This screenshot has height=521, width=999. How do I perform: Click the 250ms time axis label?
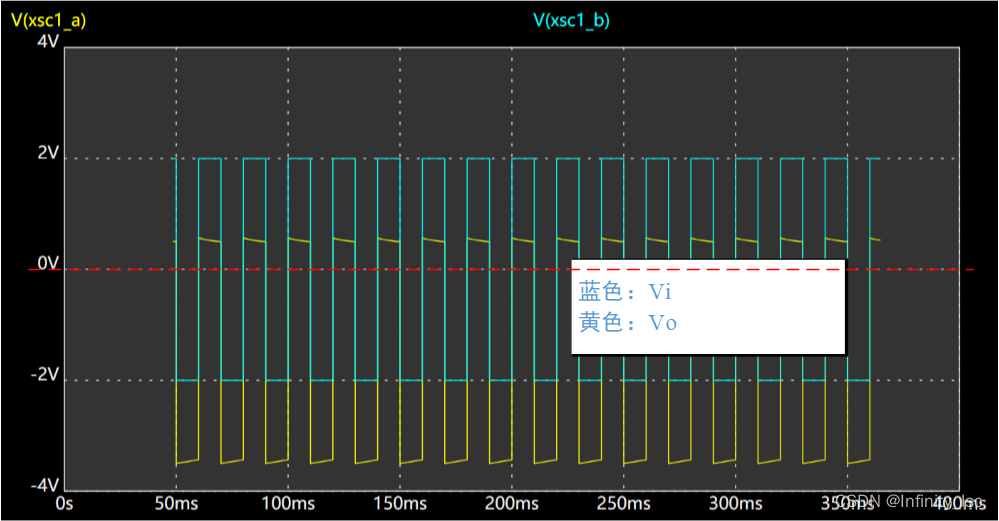pos(624,504)
